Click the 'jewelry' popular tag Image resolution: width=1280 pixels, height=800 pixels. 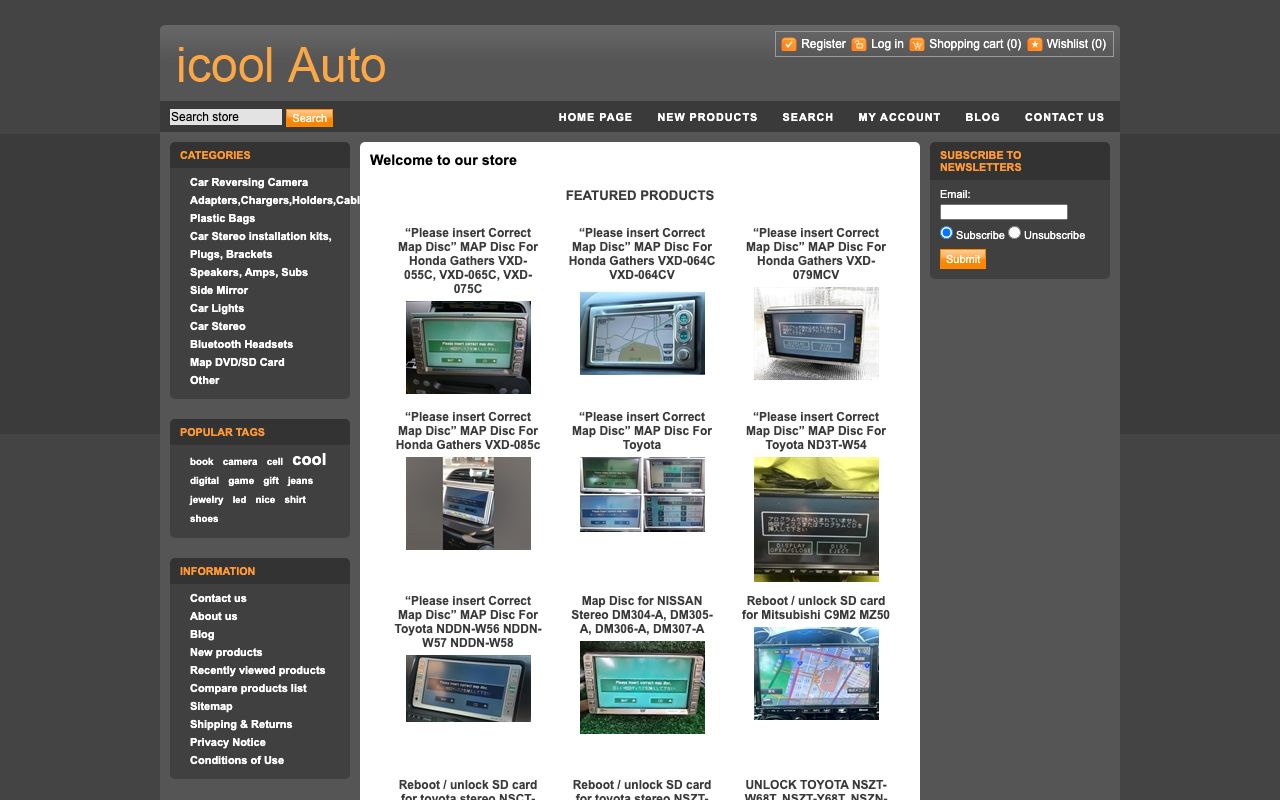(x=207, y=500)
